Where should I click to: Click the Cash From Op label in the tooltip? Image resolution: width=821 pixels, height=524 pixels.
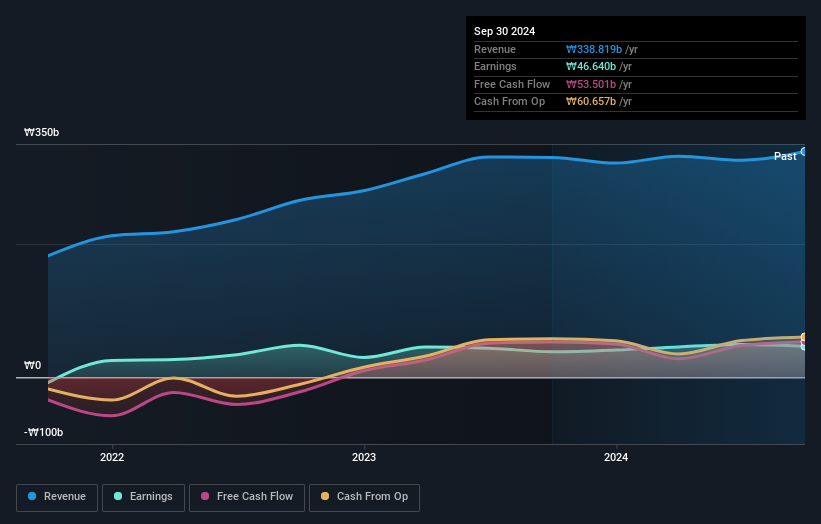(x=509, y=102)
